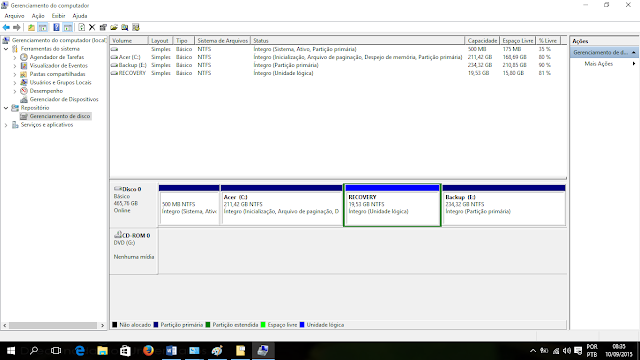The height and width of the screenshot is (360, 640).
Task: Select Acer (C:) partition block on Disco 0
Action: pyautogui.click(x=282, y=205)
